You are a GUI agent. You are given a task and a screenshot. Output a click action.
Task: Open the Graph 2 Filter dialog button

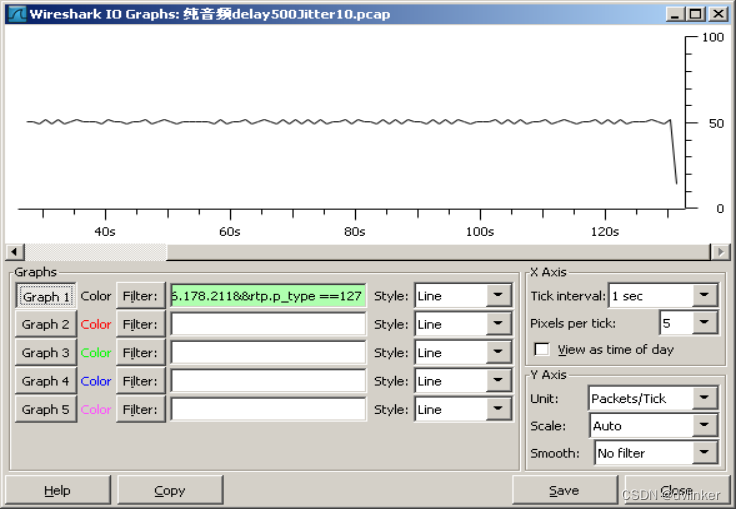(x=140, y=324)
